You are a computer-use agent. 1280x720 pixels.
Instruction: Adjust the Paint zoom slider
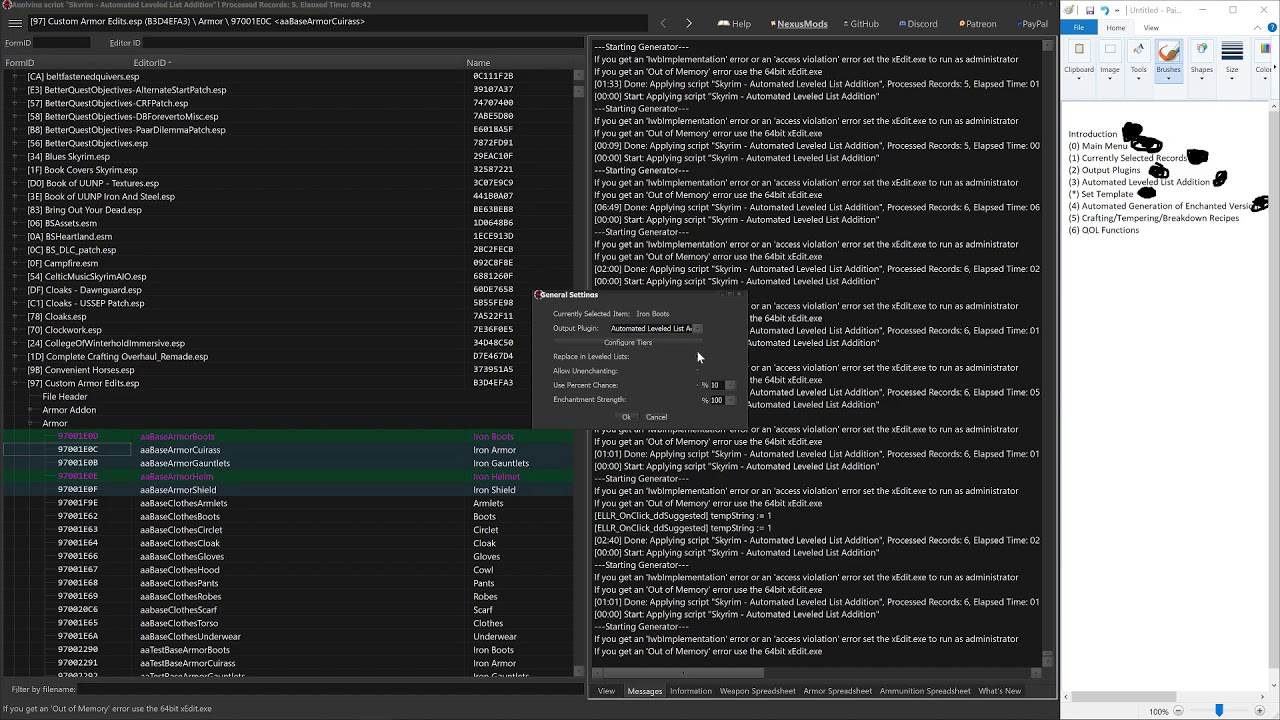[x=1218, y=710]
